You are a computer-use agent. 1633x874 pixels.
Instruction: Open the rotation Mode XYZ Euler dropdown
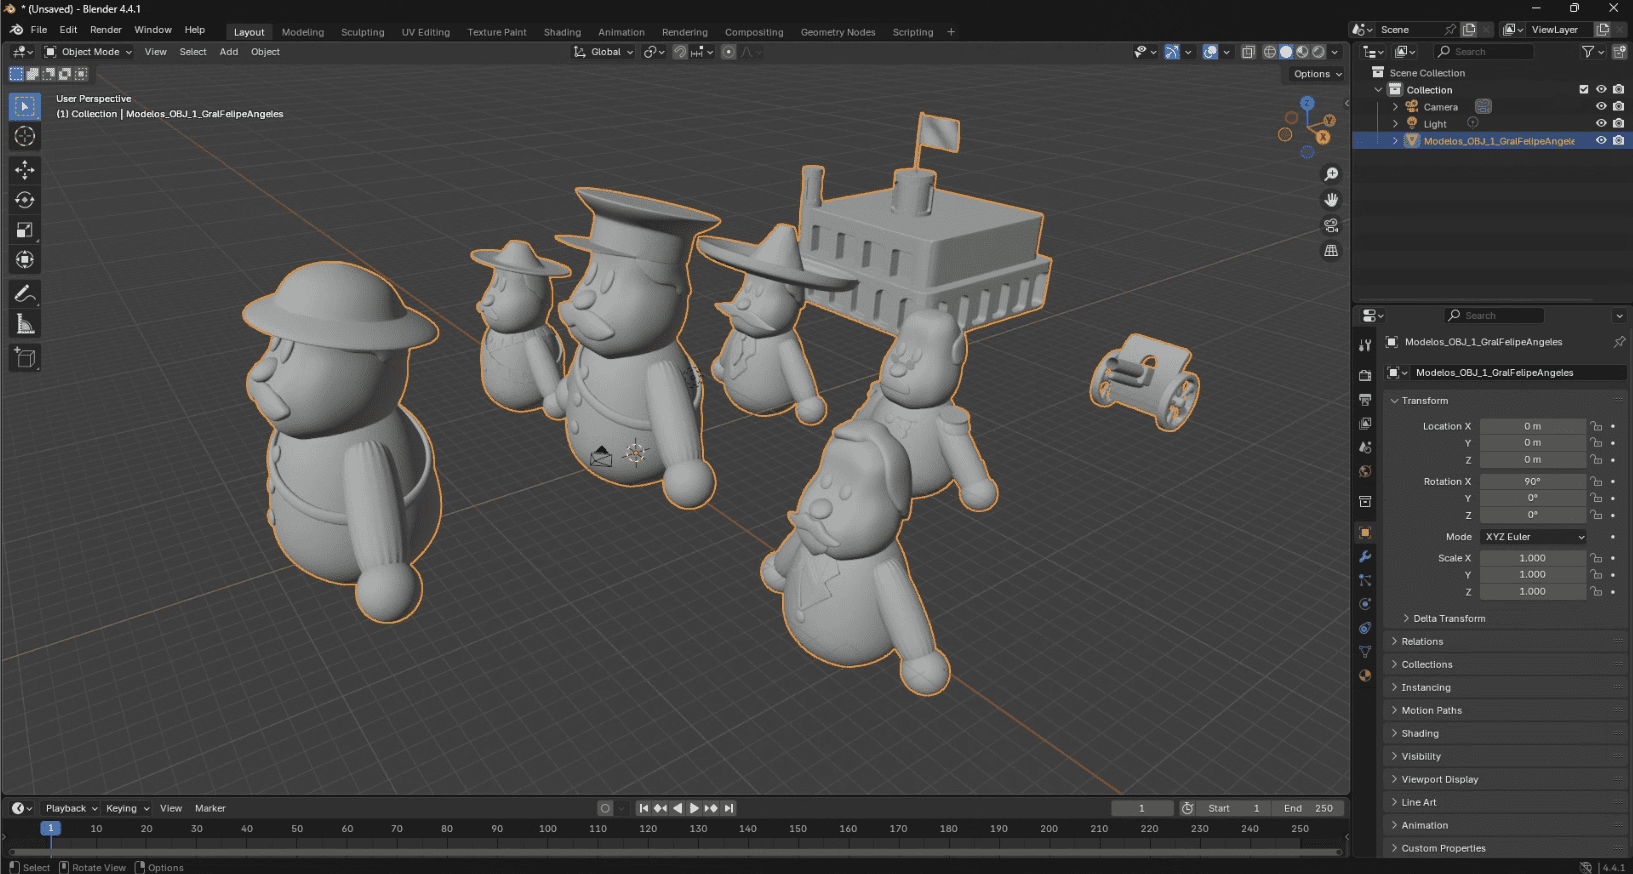pyautogui.click(x=1533, y=537)
